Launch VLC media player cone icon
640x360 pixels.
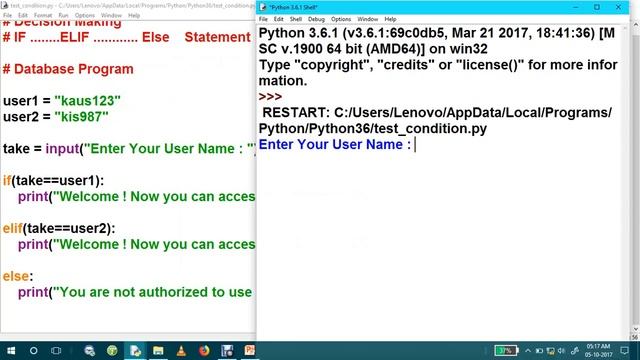(181, 351)
